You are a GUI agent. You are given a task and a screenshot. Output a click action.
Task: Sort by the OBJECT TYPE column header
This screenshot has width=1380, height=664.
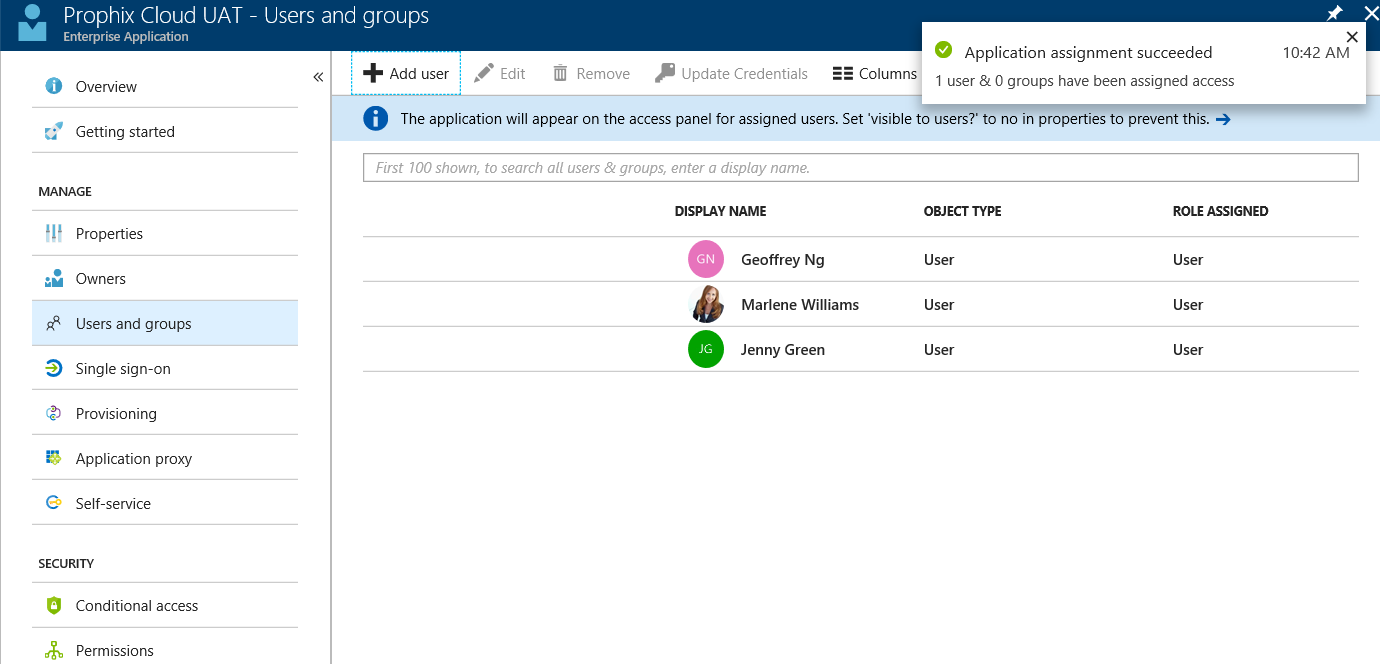962,211
